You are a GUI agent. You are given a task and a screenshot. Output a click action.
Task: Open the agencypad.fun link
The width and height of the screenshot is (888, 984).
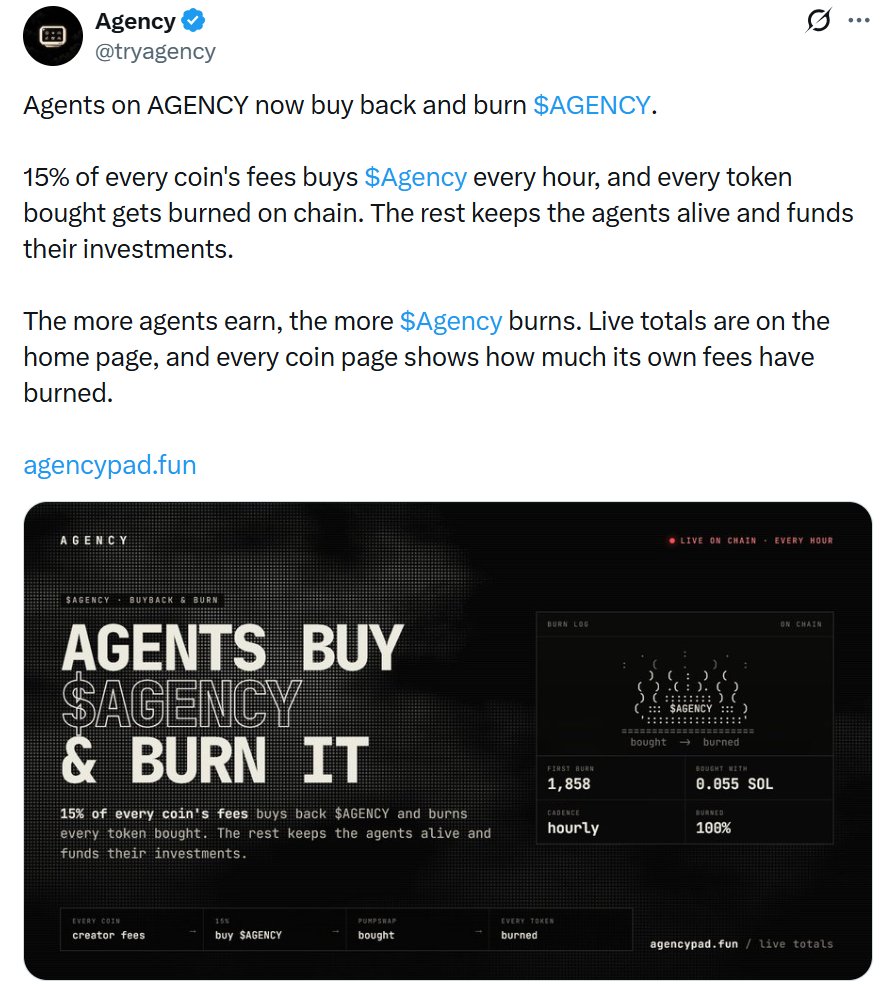pos(110,465)
